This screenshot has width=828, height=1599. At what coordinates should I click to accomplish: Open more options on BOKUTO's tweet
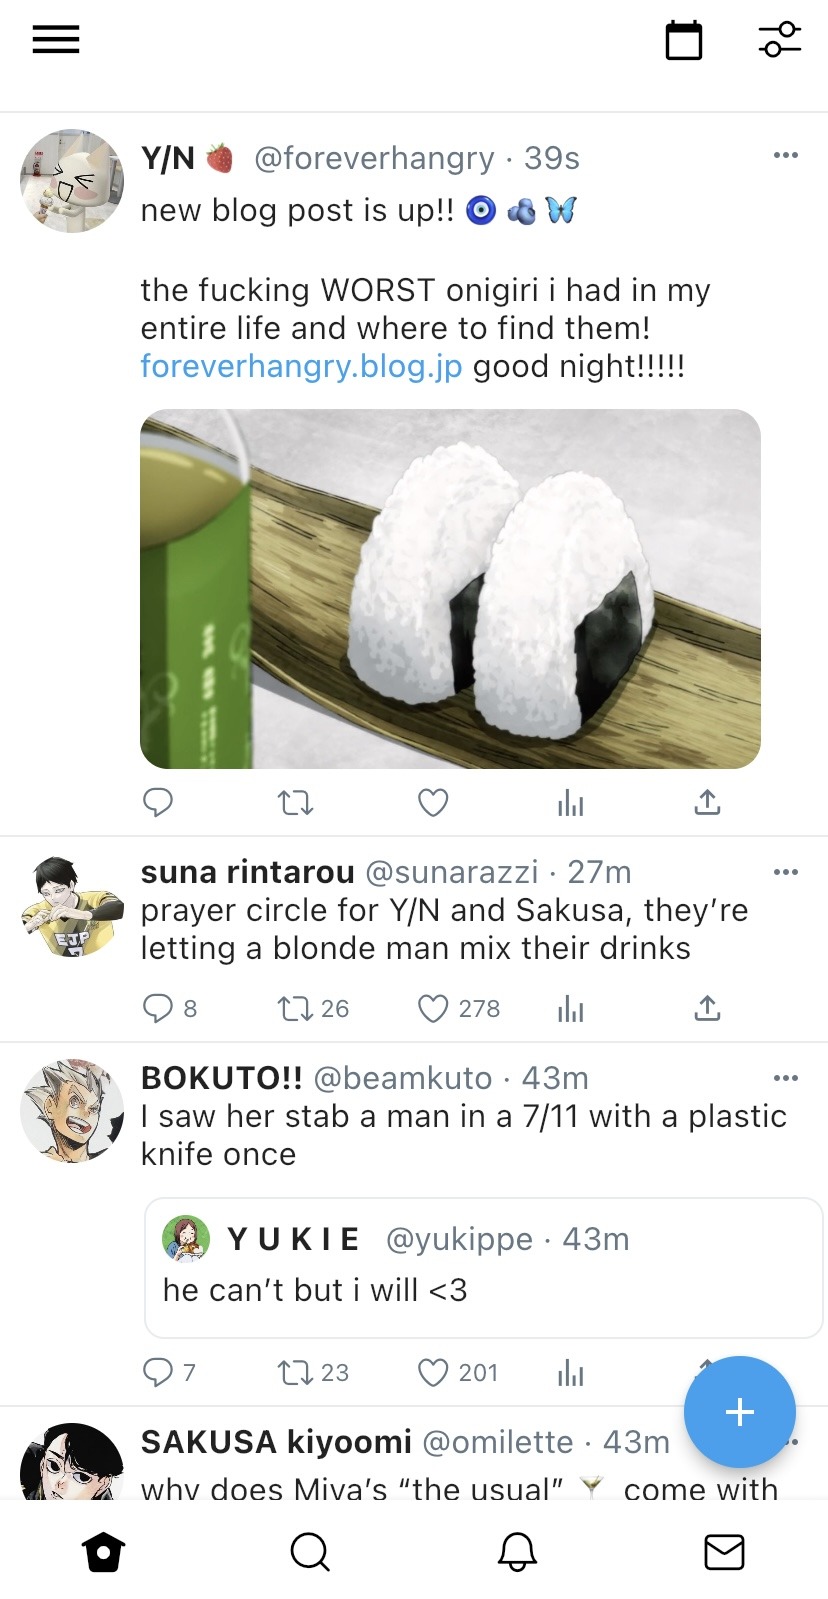pyautogui.click(x=786, y=1077)
